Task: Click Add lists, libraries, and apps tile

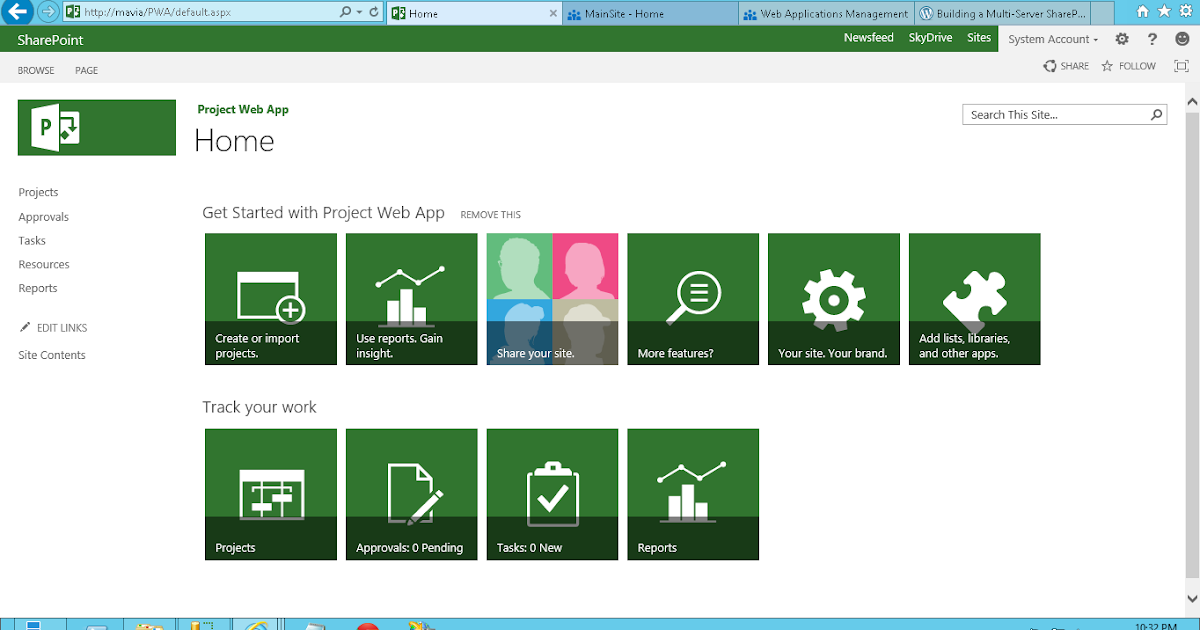Action: (975, 299)
